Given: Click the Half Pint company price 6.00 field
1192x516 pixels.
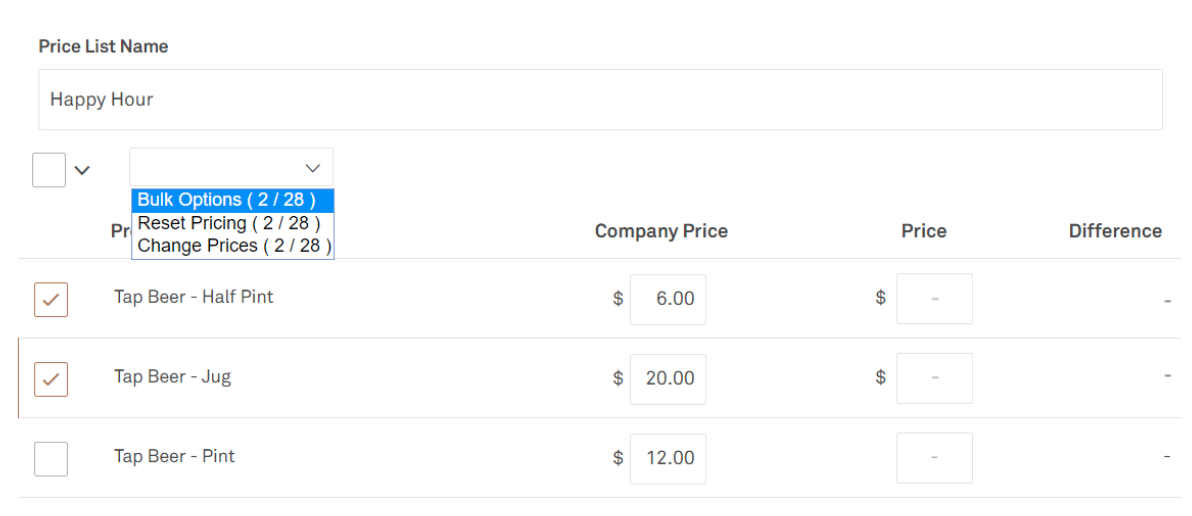Looking at the screenshot, I should [x=668, y=299].
